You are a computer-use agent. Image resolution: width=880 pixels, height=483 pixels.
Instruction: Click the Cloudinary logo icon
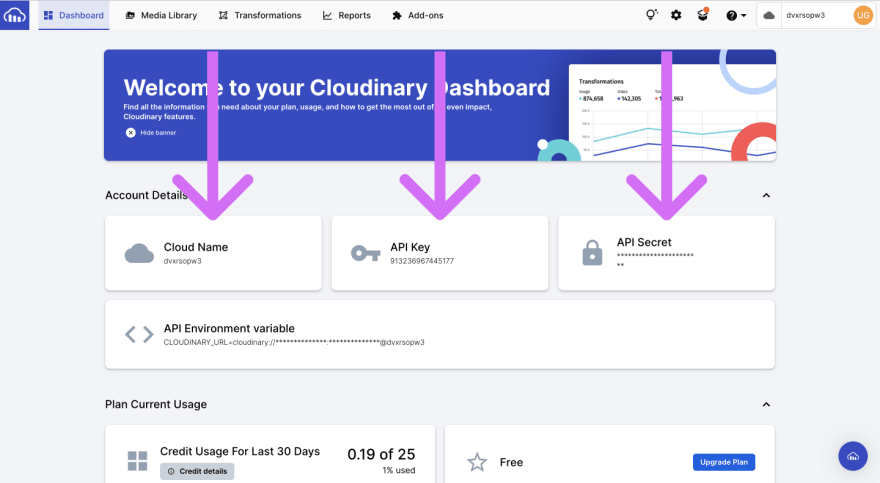(x=15, y=15)
